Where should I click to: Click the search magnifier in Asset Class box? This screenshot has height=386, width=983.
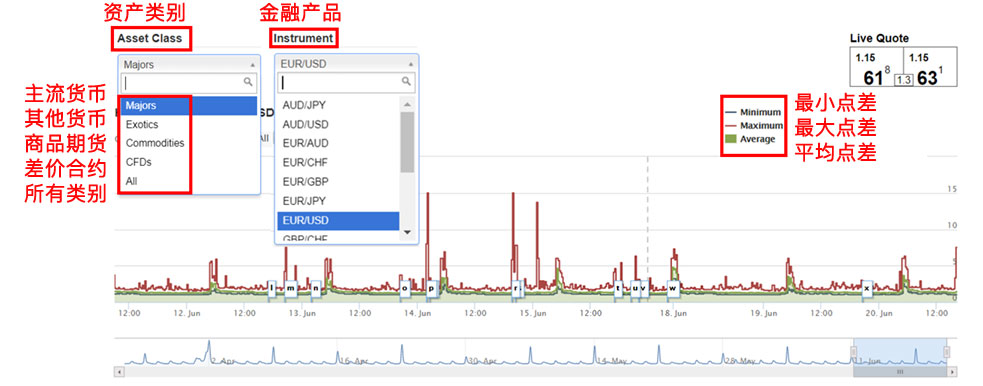click(x=249, y=82)
